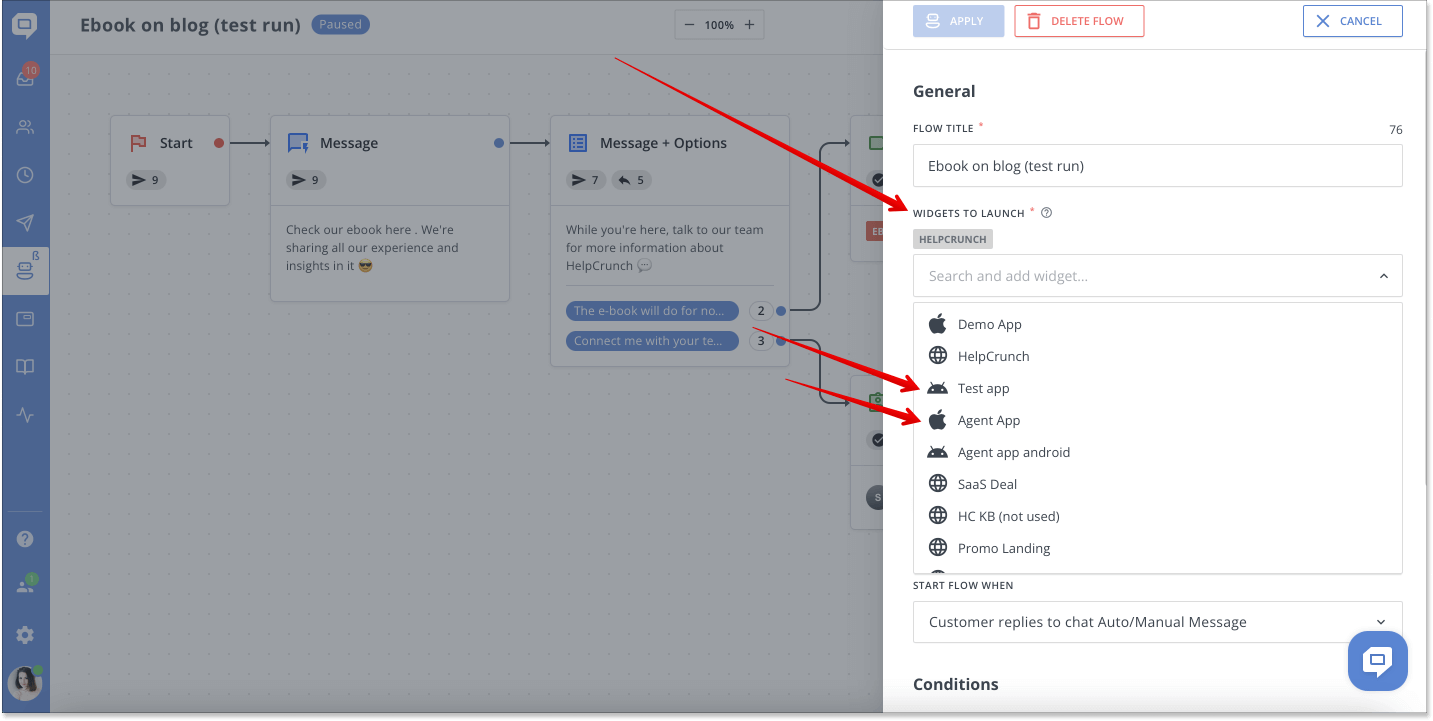The width and height of the screenshot is (1433, 721).
Task: Click "The e-book will do for no..." option
Action: click(652, 311)
